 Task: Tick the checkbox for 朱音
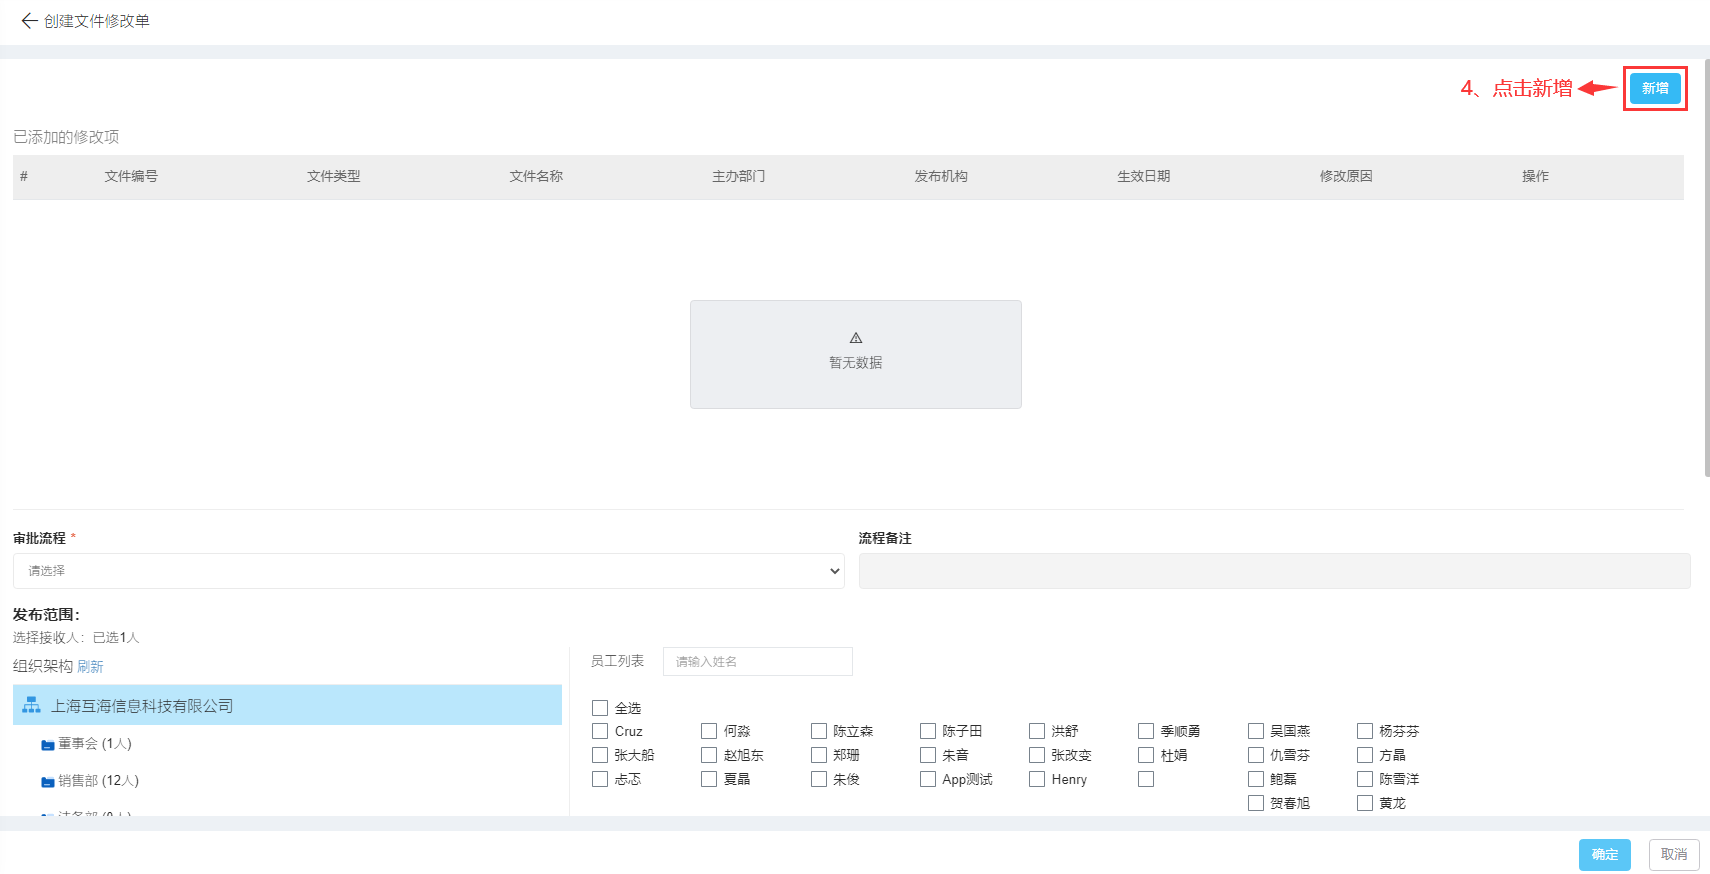[928, 755]
